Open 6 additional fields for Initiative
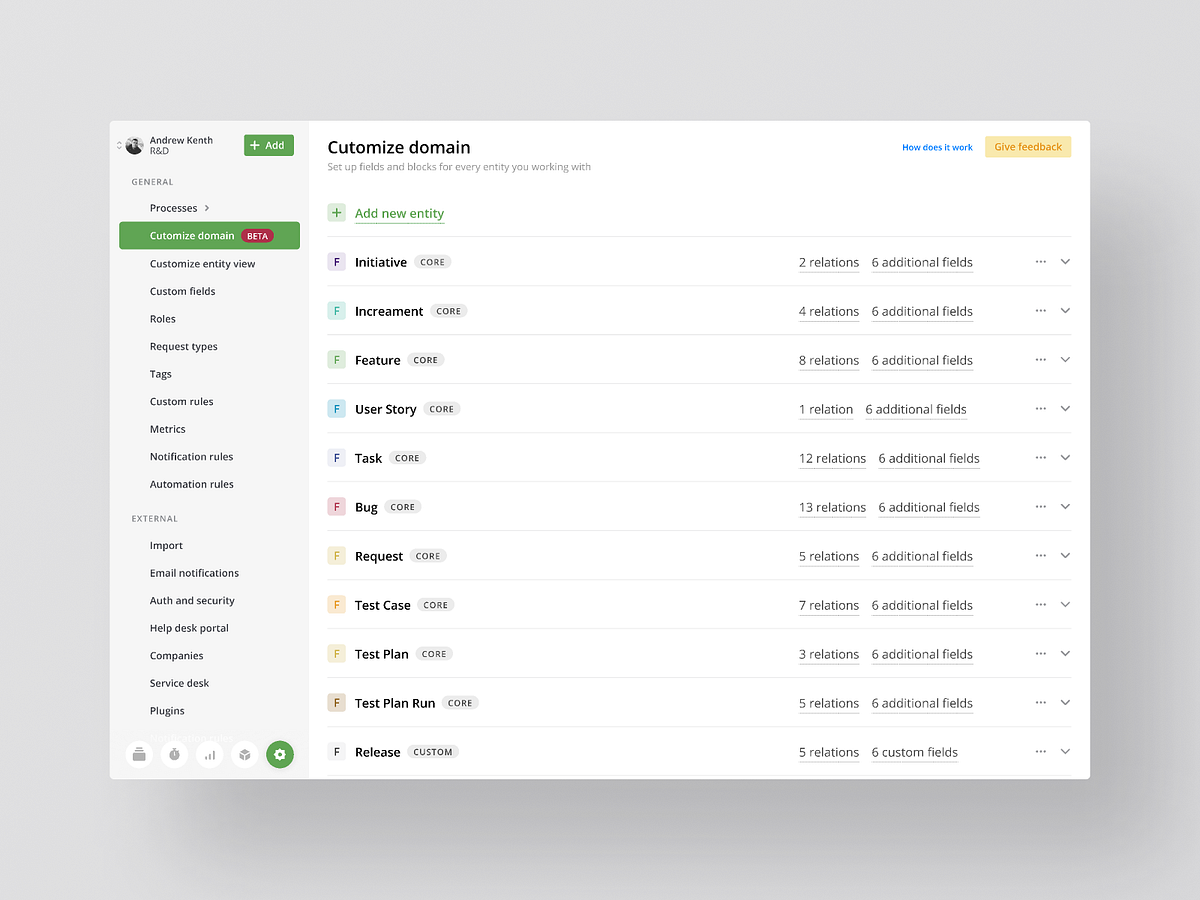 coord(922,262)
